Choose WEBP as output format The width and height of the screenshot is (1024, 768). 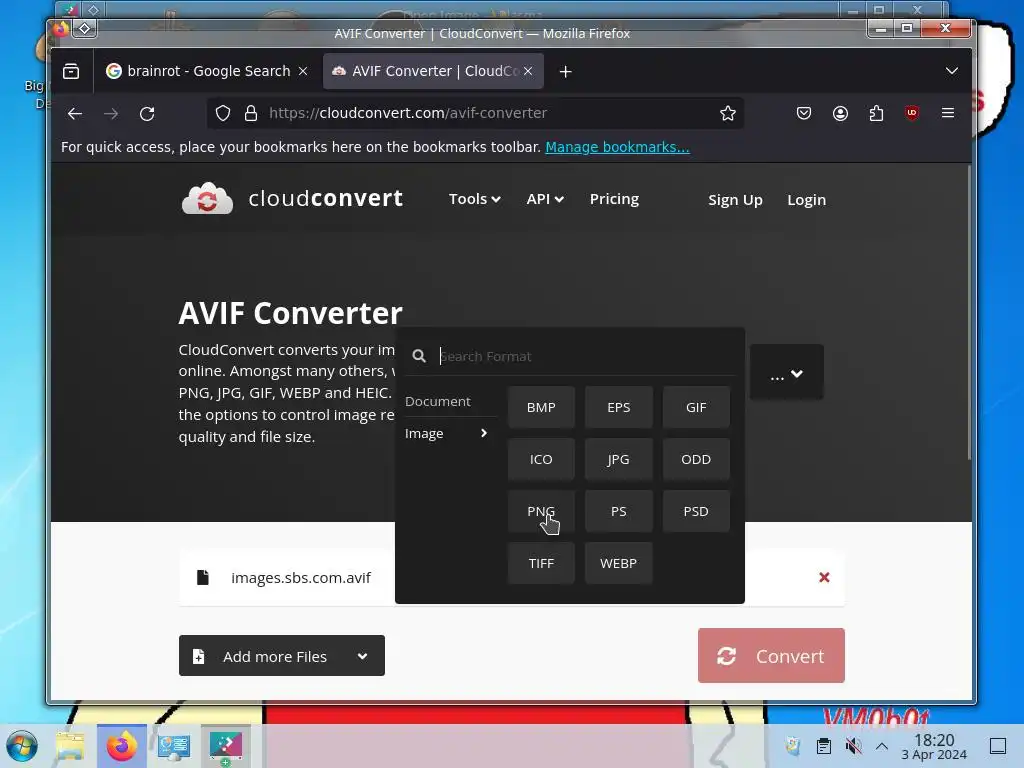click(618, 563)
